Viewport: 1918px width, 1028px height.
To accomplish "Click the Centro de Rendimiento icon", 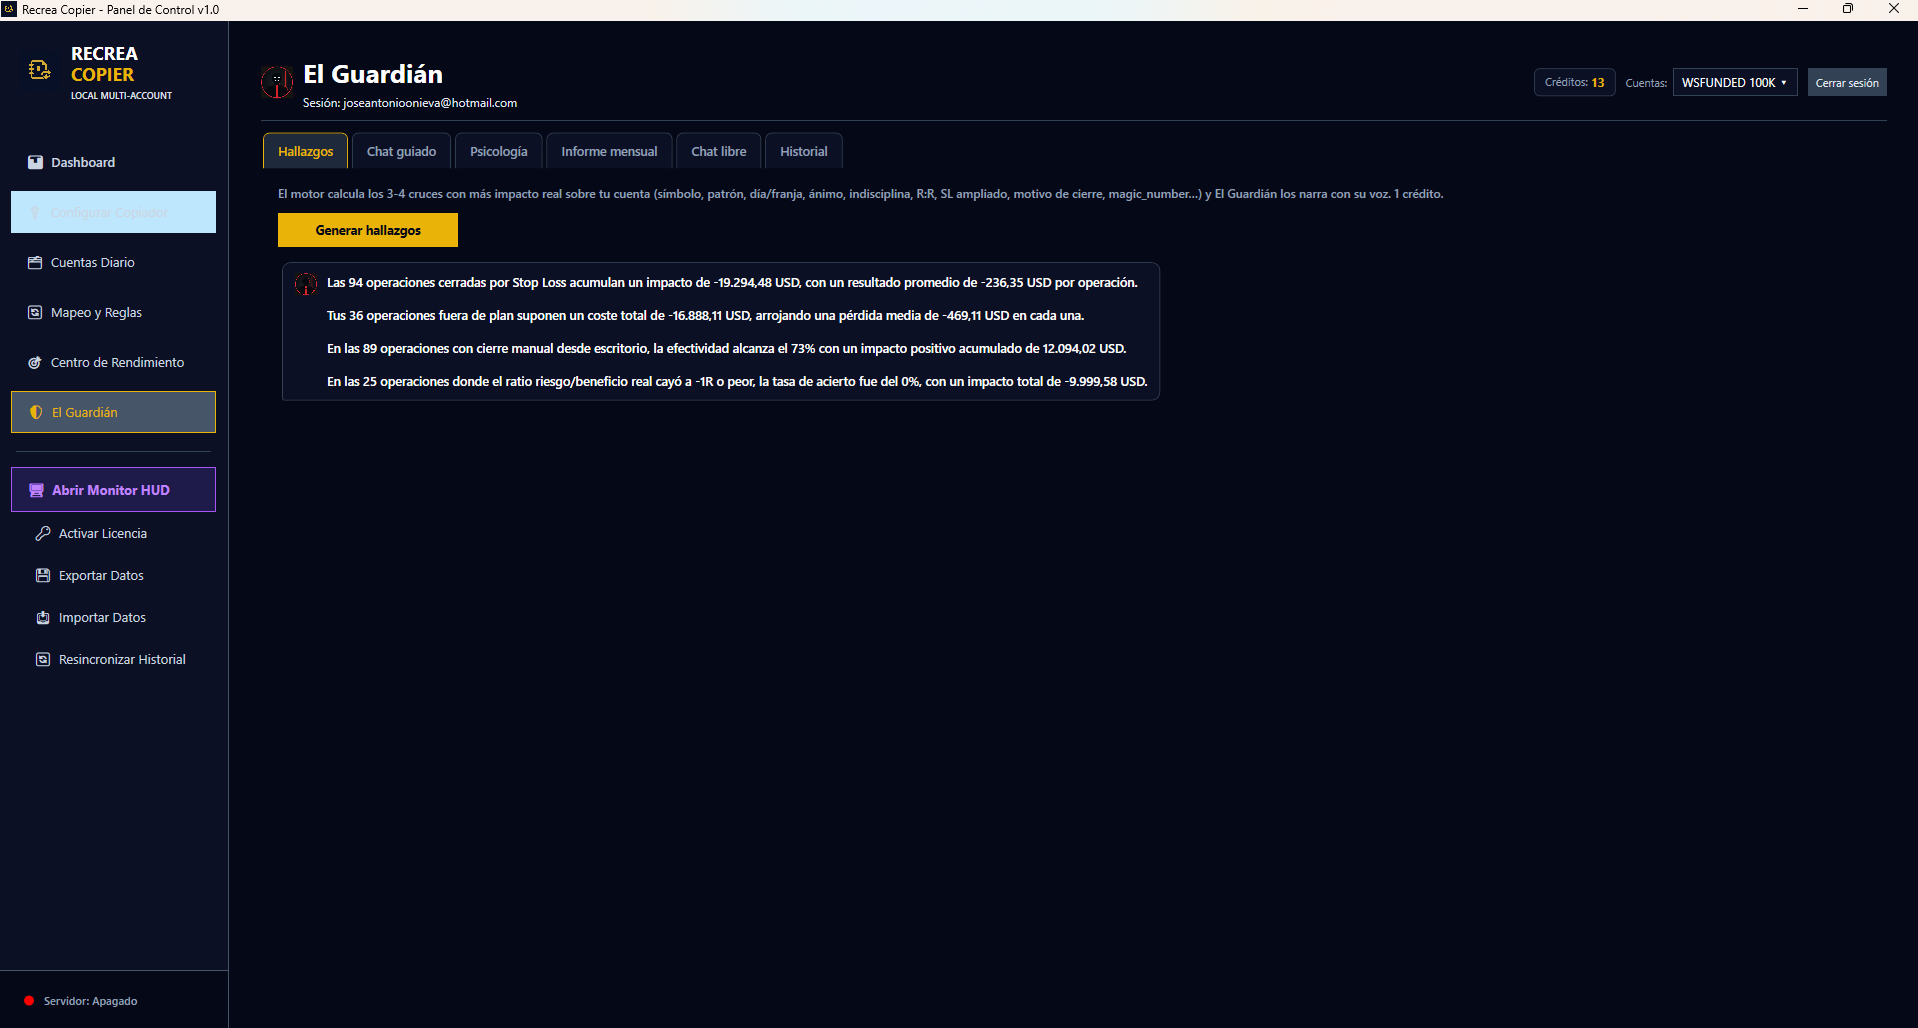I will tap(35, 362).
